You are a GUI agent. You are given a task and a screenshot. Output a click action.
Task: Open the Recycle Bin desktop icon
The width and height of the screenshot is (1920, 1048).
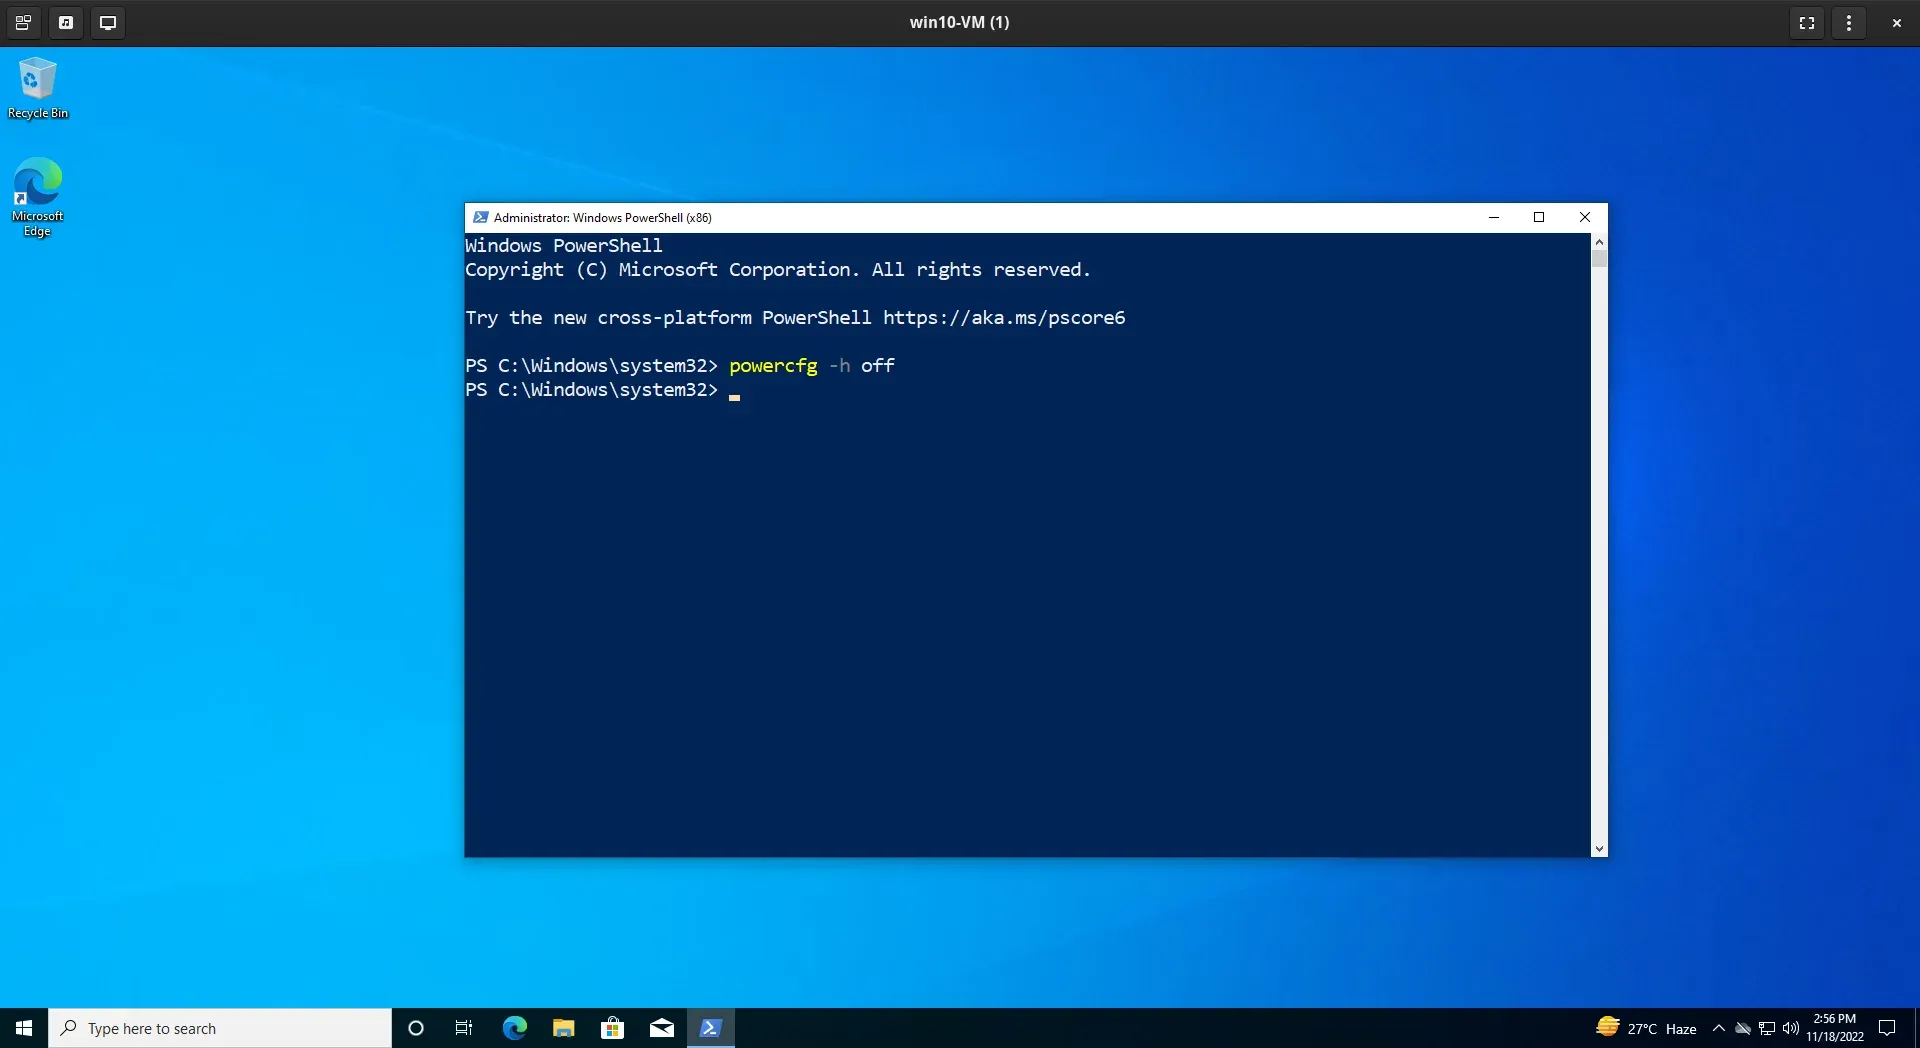tap(38, 88)
